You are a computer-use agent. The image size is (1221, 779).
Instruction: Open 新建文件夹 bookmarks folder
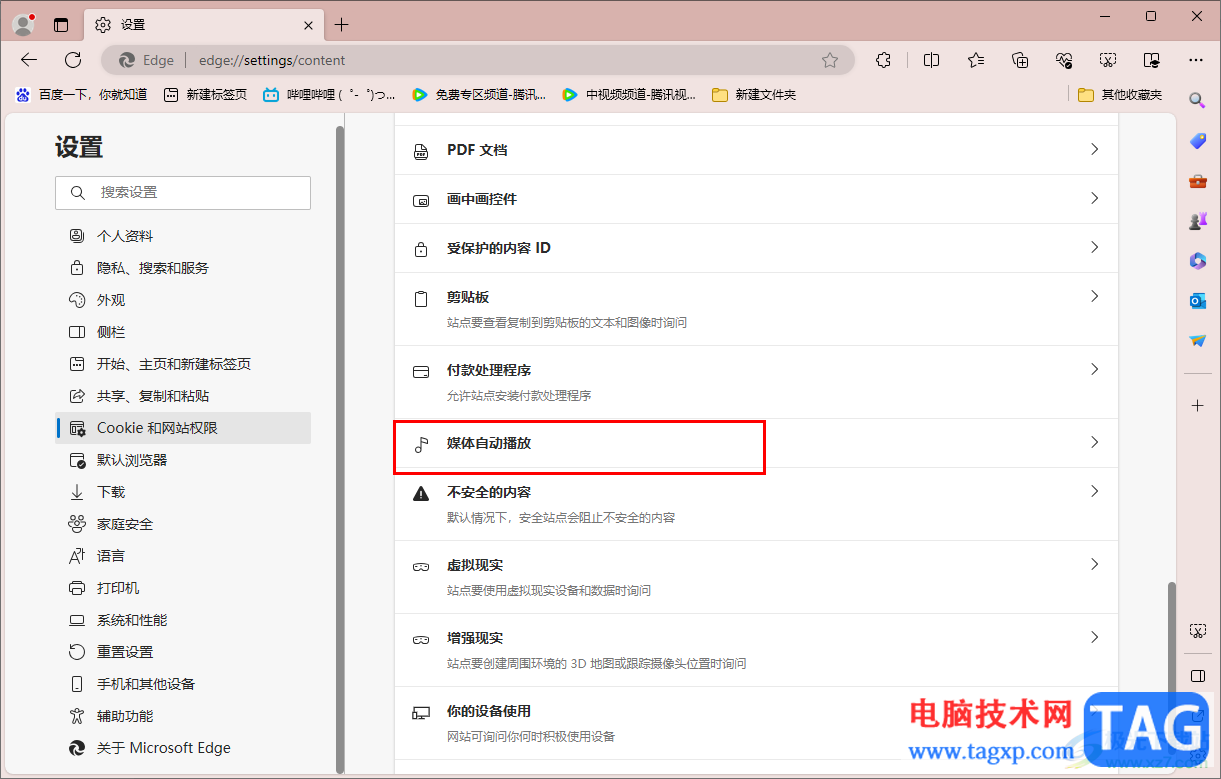pyautogui.click(x=754, y=95)
